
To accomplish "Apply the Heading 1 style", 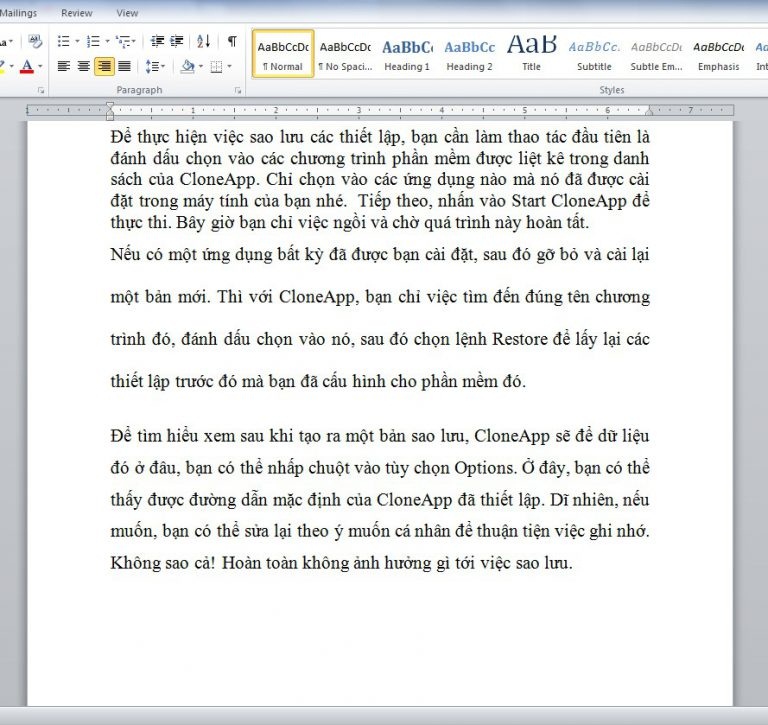I will 407,53.
